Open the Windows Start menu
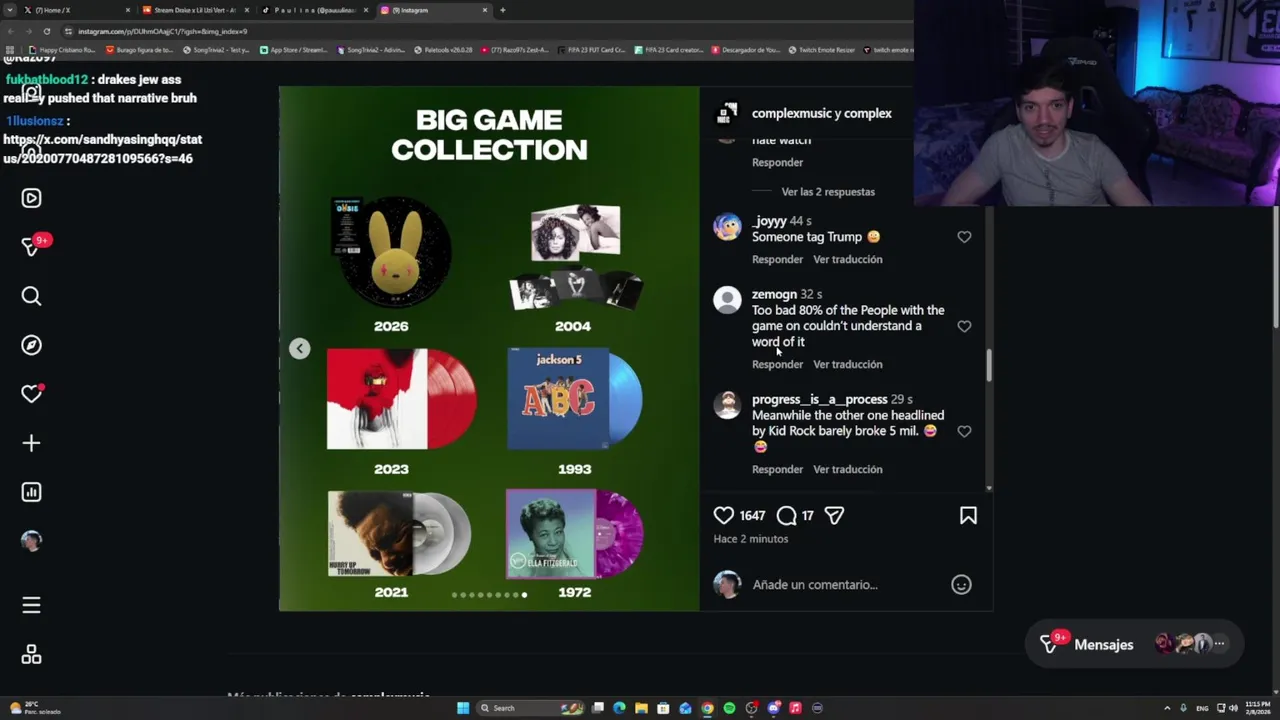Viewport: 1280px width, 720px height. pyautogui.click(x=463, y=708)
